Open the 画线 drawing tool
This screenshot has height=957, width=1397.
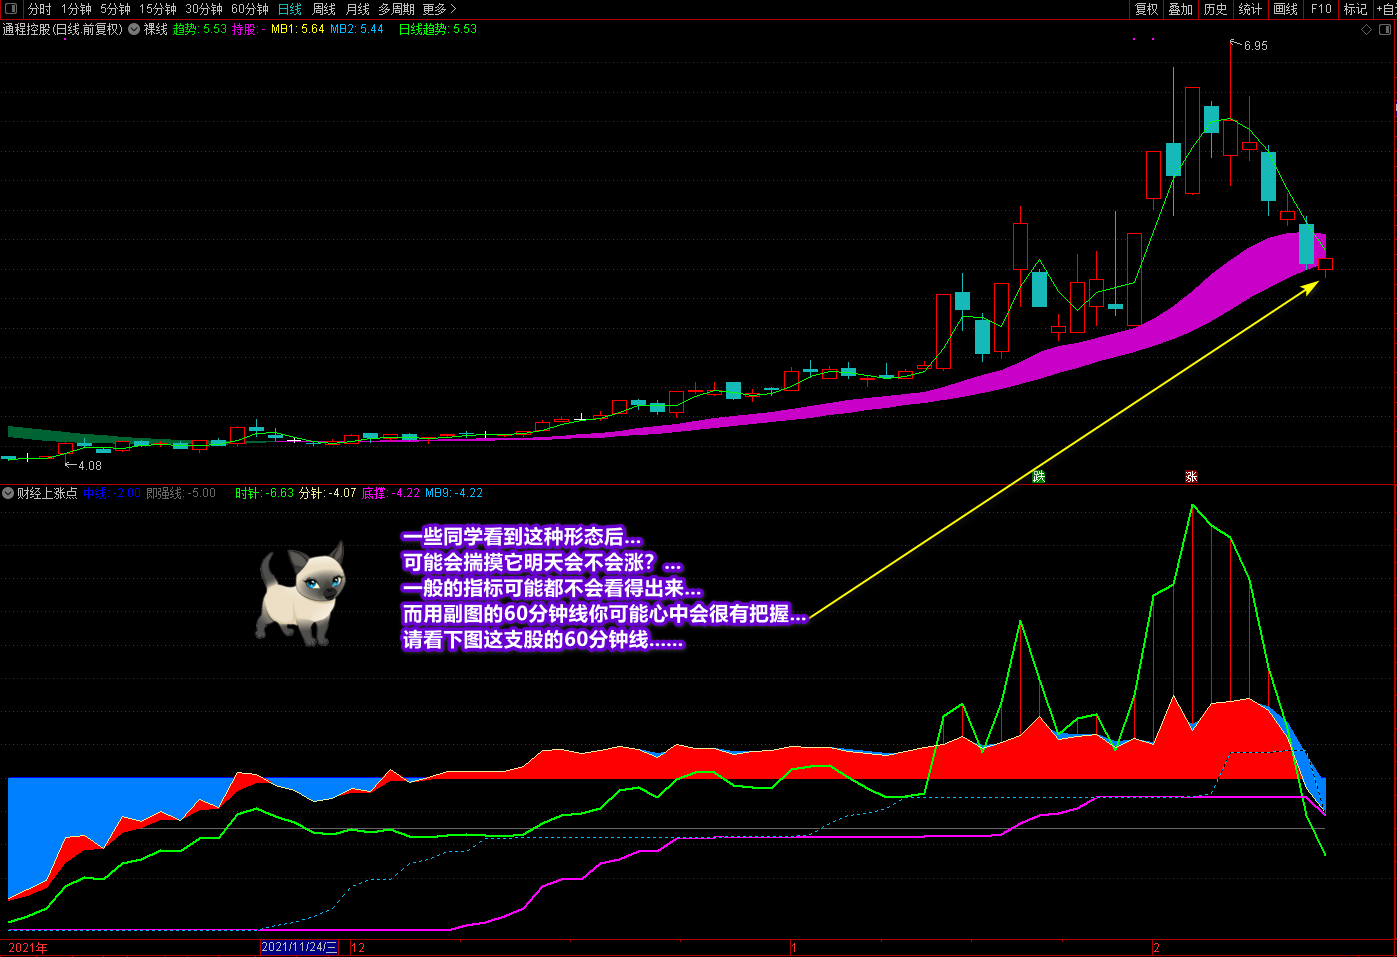1285,9
